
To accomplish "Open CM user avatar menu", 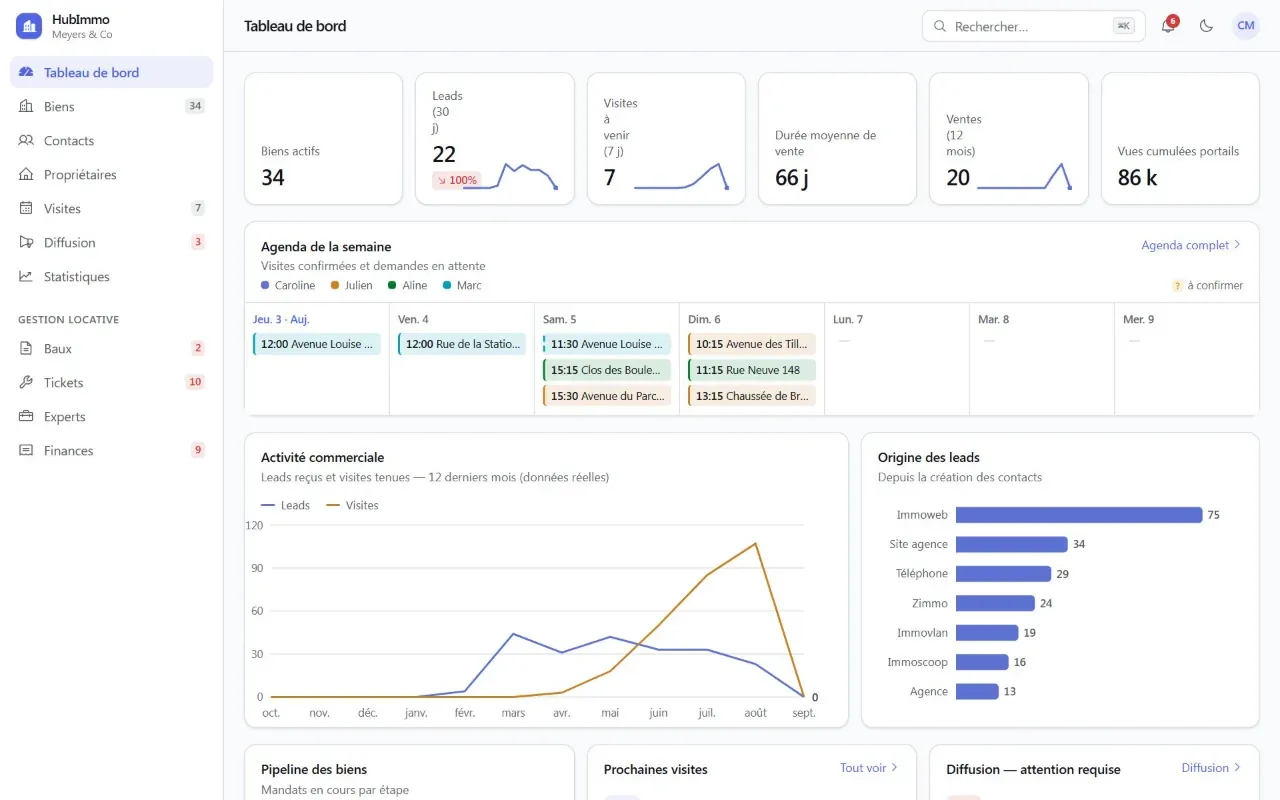I will point(1245,26).
